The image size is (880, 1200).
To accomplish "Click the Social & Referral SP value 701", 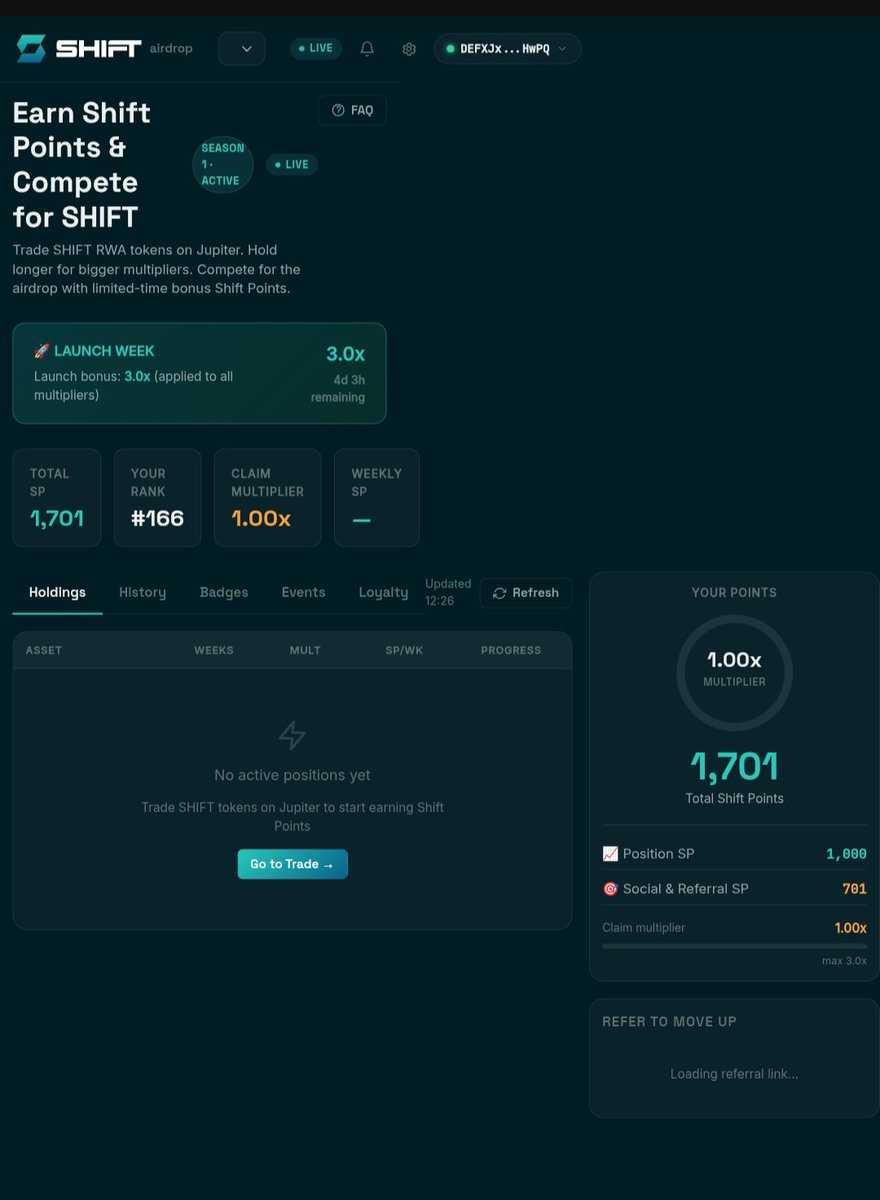I will (x=854, y=889).
